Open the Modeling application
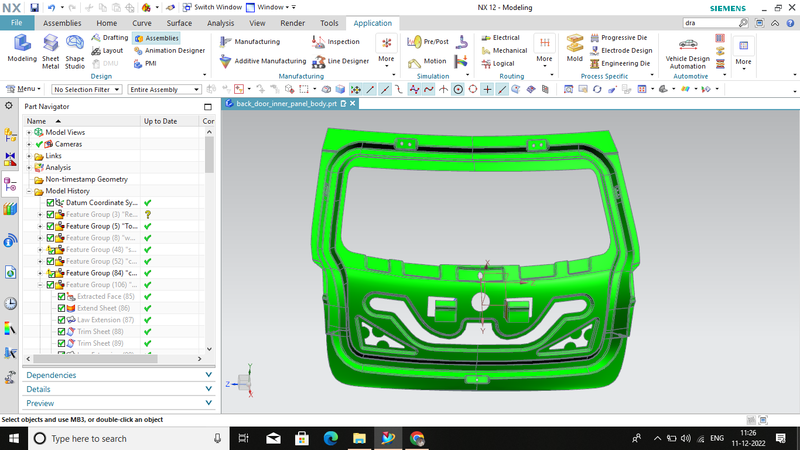This screenshot has height=450, width=800. point(22,48)
